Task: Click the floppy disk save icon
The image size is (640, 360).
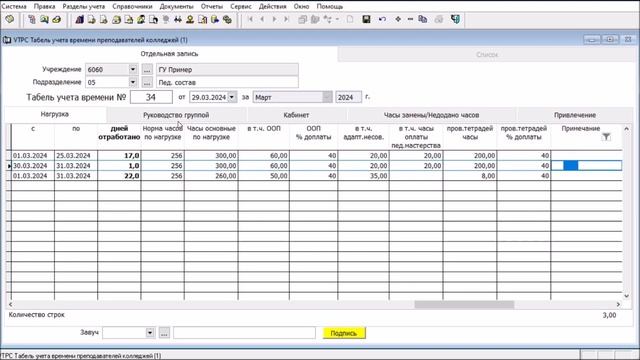Action: pyautogui.click(x=366, y=19)
